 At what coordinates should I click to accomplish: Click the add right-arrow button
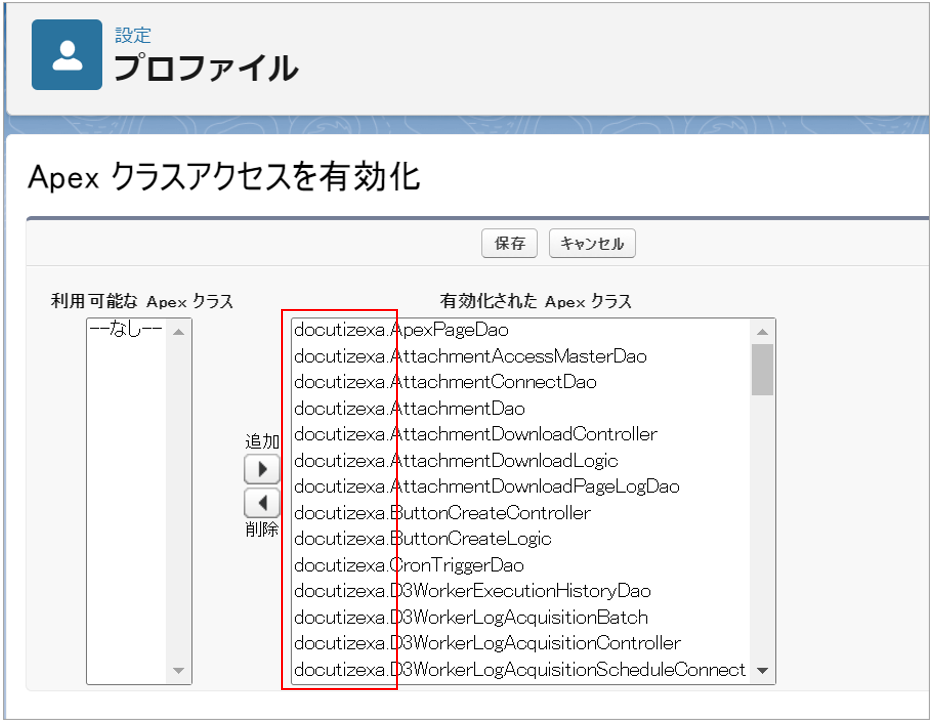(x=262, y=468)
